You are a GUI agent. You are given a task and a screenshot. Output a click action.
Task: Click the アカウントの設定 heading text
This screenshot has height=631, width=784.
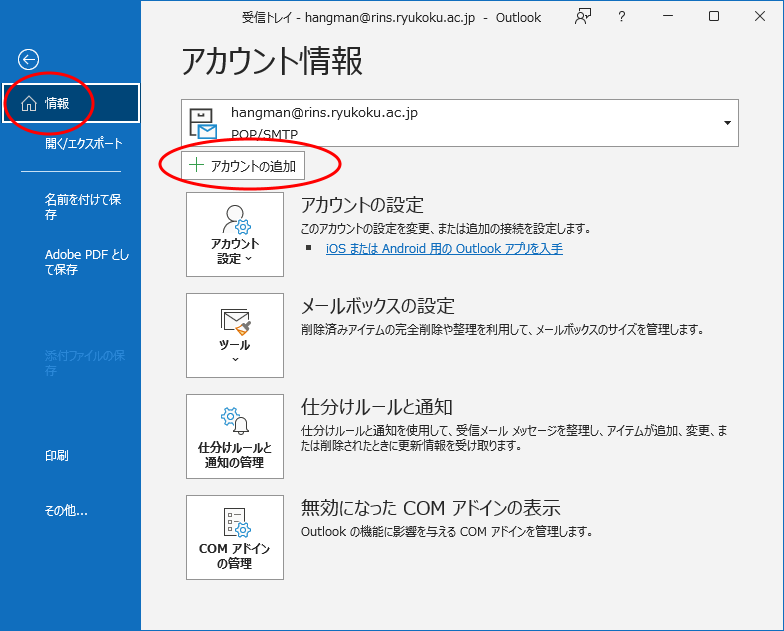[x=362, y=205]
